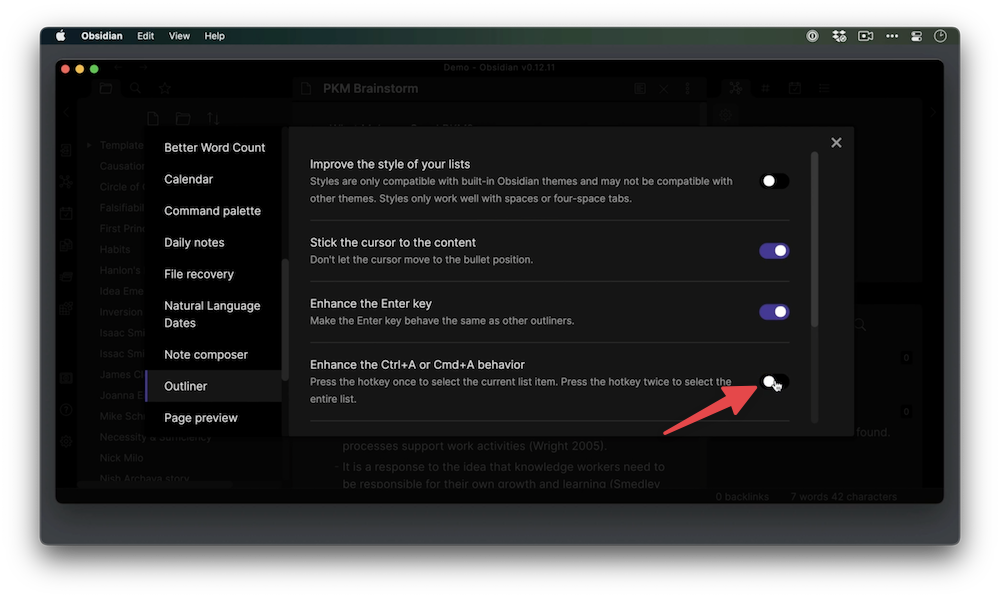This screenshot has height=598, width=1000.
Task: Switch to Note composer settings
Action: point(205,354)
